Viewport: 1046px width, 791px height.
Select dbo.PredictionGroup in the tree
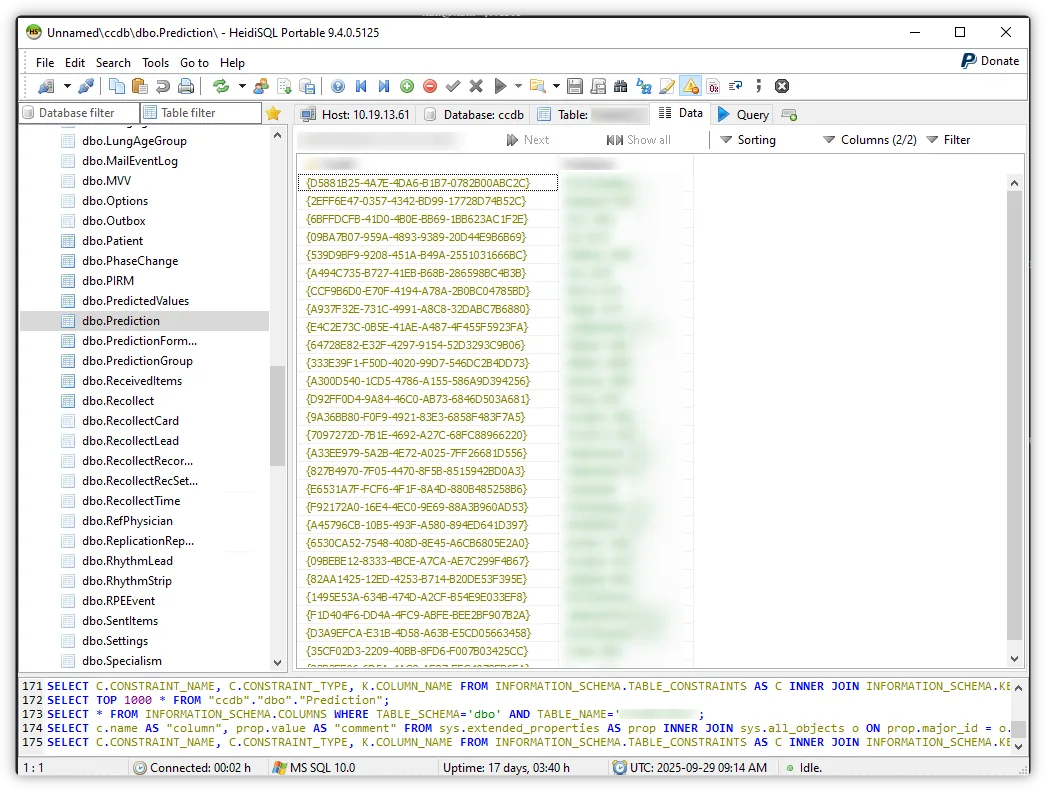(x=137, y=361)
